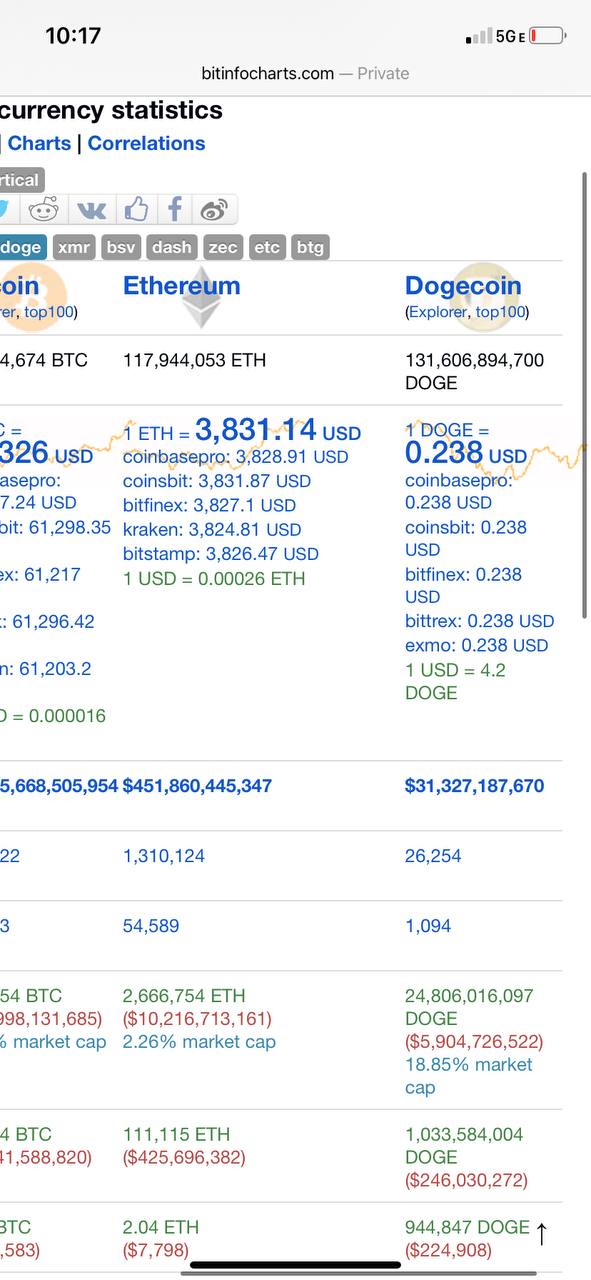Toggle the zec coin tag

tap(223, 247)
